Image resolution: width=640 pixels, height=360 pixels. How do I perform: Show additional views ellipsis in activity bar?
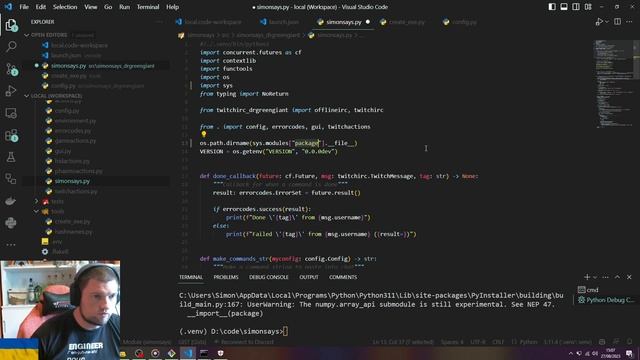(11, 244)
